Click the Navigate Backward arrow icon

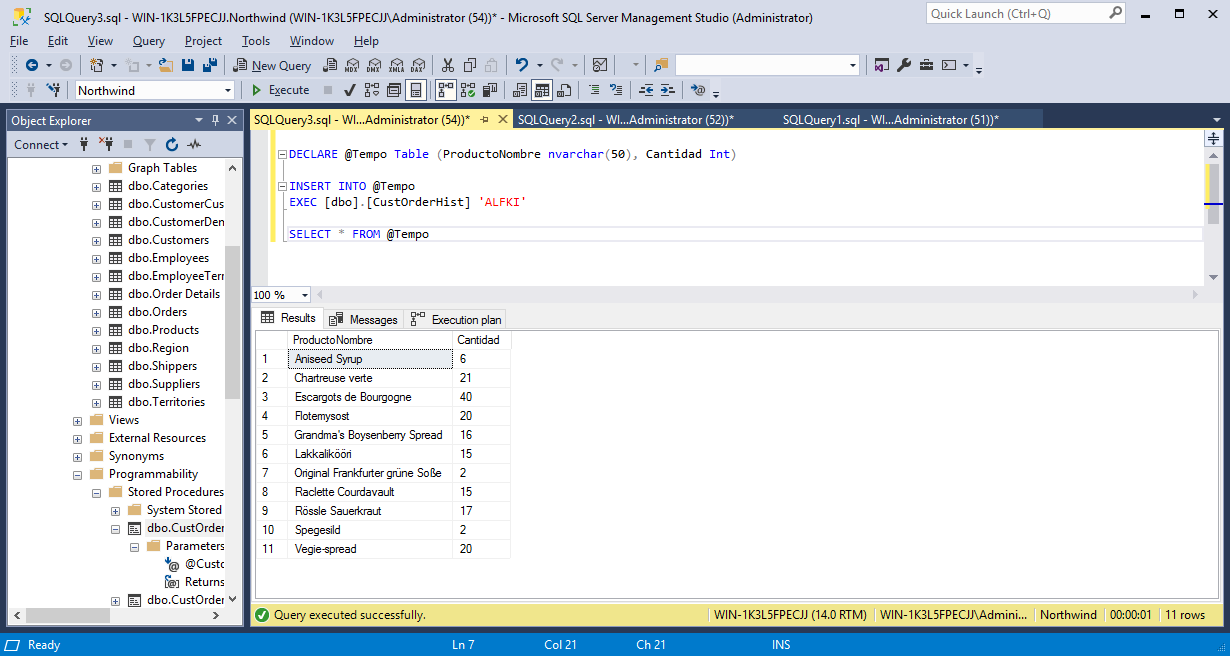point(33,65)
